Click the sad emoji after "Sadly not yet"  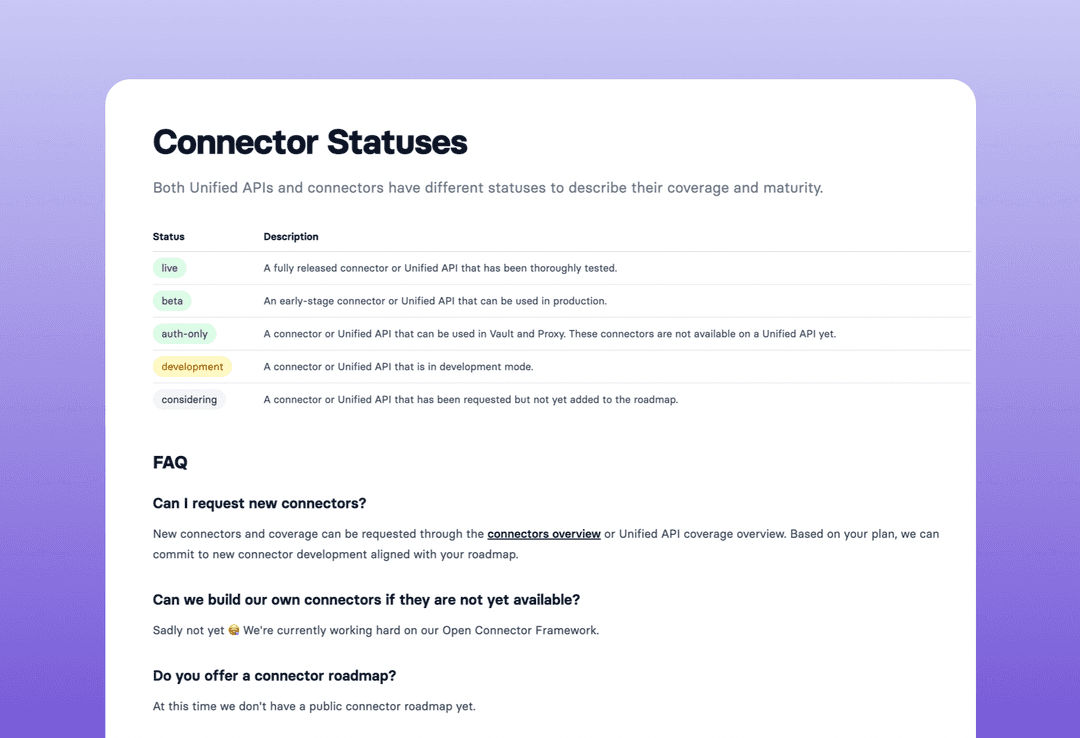pos(234,631)
